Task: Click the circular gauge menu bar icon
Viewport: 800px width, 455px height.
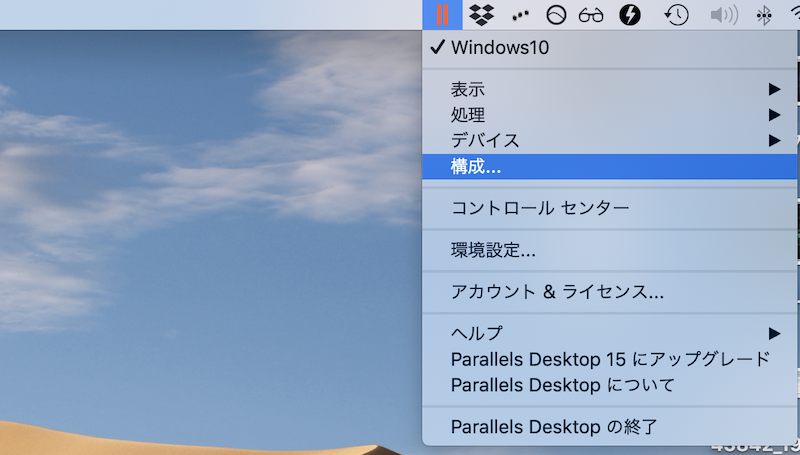Action: coord(555,14)
